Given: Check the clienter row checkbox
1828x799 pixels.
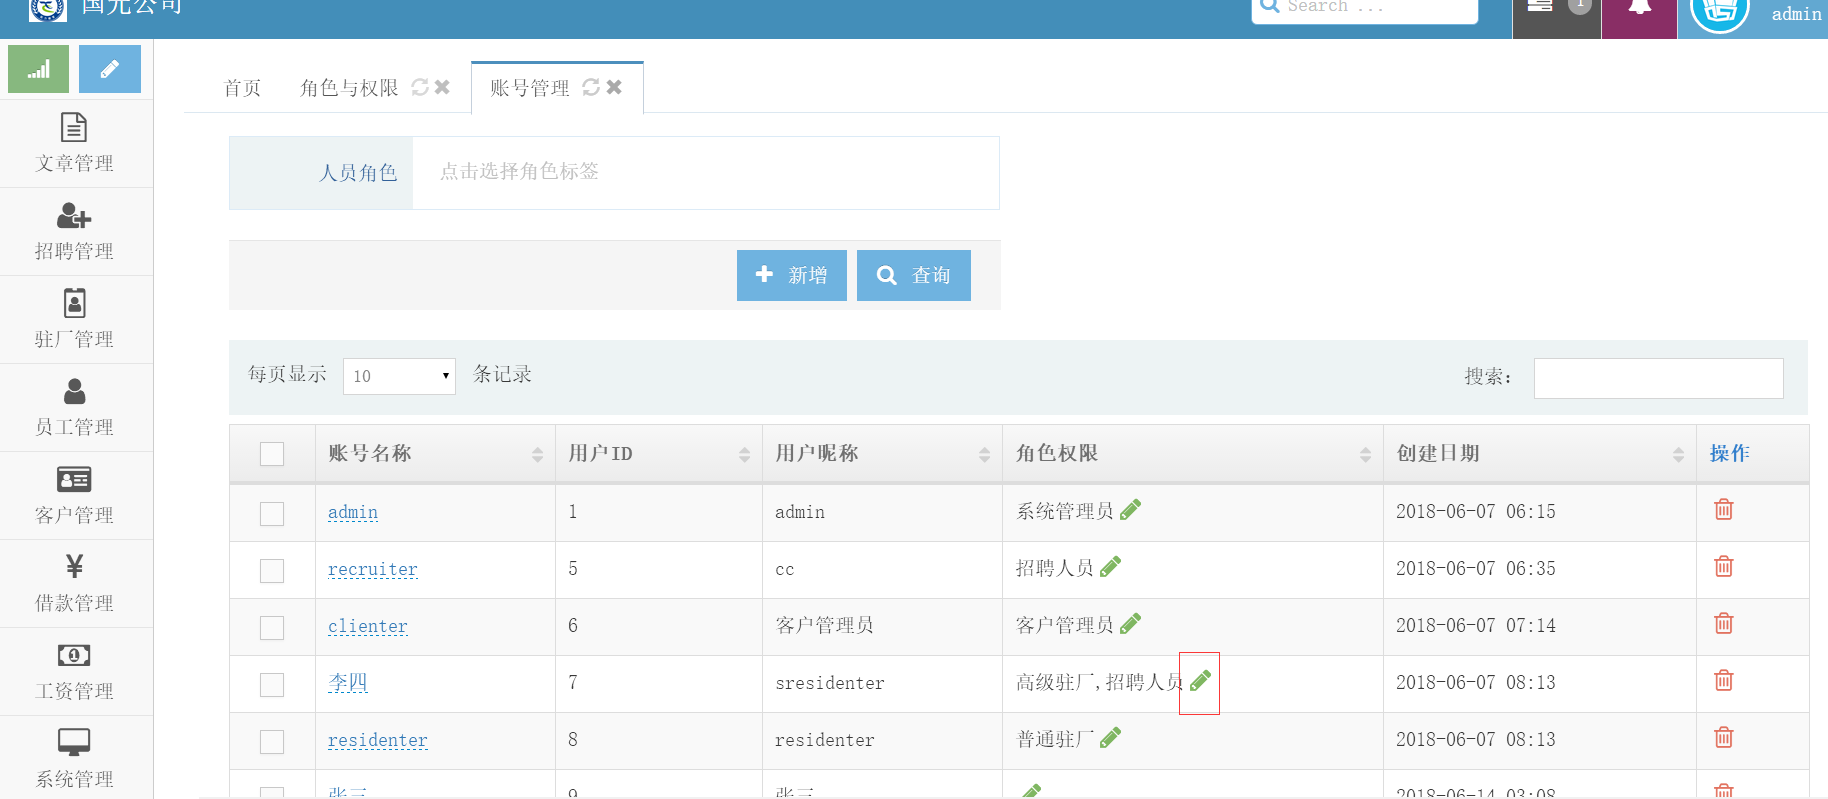Looking at the screenshot, I should [272, 628].
